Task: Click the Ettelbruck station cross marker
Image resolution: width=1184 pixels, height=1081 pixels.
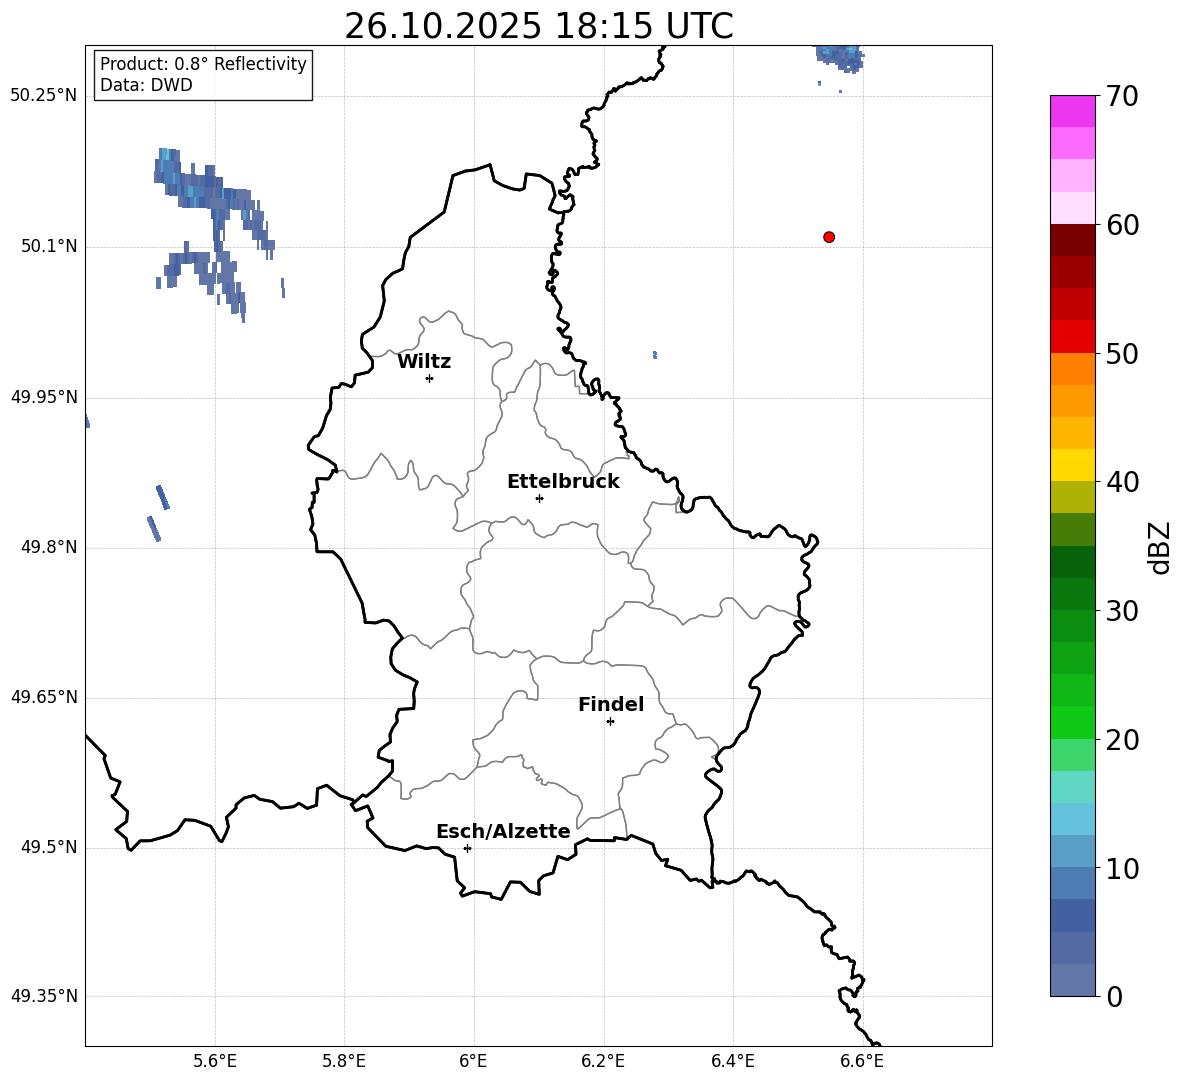Action: (539, 498)
